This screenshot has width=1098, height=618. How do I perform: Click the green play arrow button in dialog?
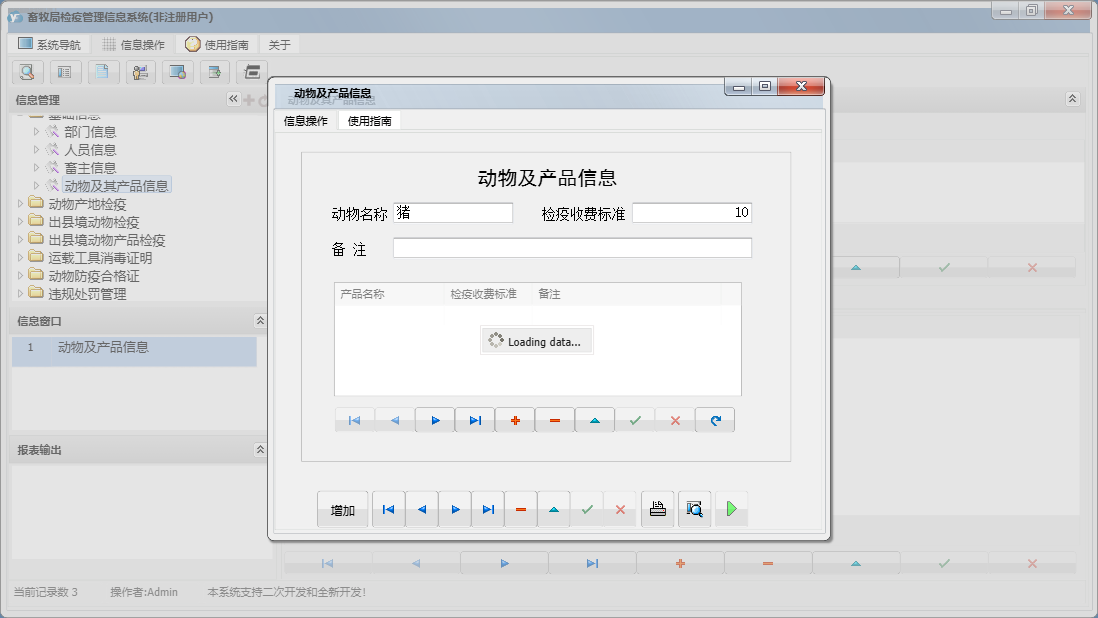pyautogui.click(x=731, y=509)
